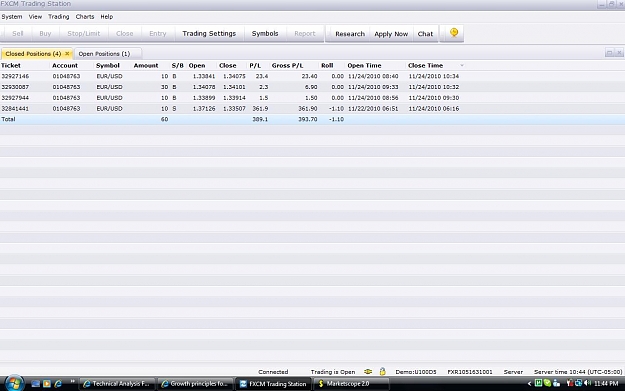Viewport: 625px width, 391px height.
Task: Click the network tray icon
Action: click(578, 383)
